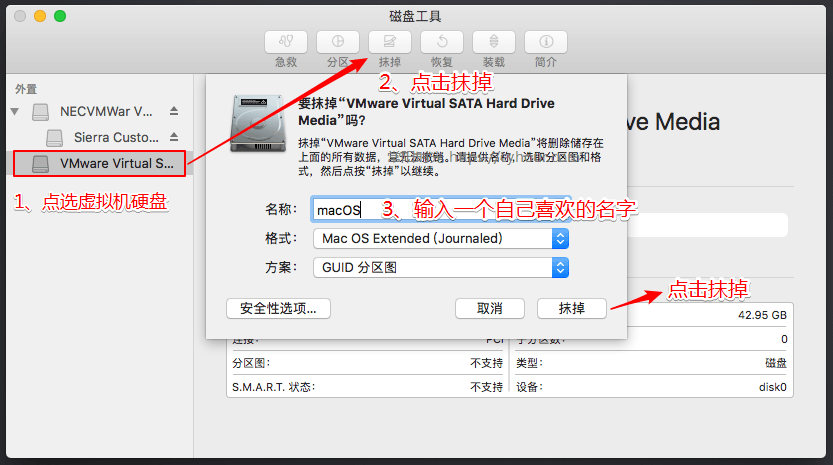
Task: Click the 取消 cancel button
Action: (490, 309)
